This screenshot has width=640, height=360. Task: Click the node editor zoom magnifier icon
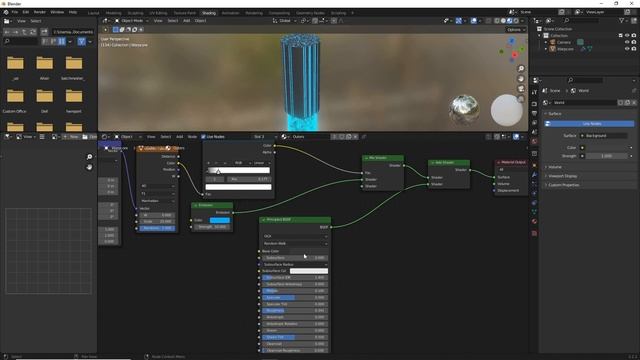point(89,157)
